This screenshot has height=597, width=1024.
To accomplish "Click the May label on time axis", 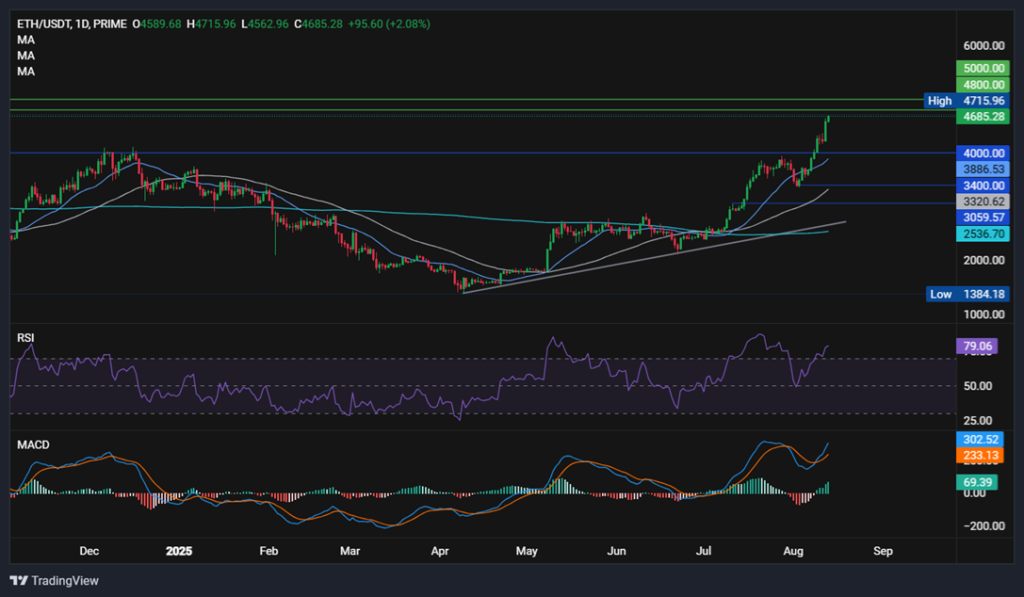I will [526, 551].
